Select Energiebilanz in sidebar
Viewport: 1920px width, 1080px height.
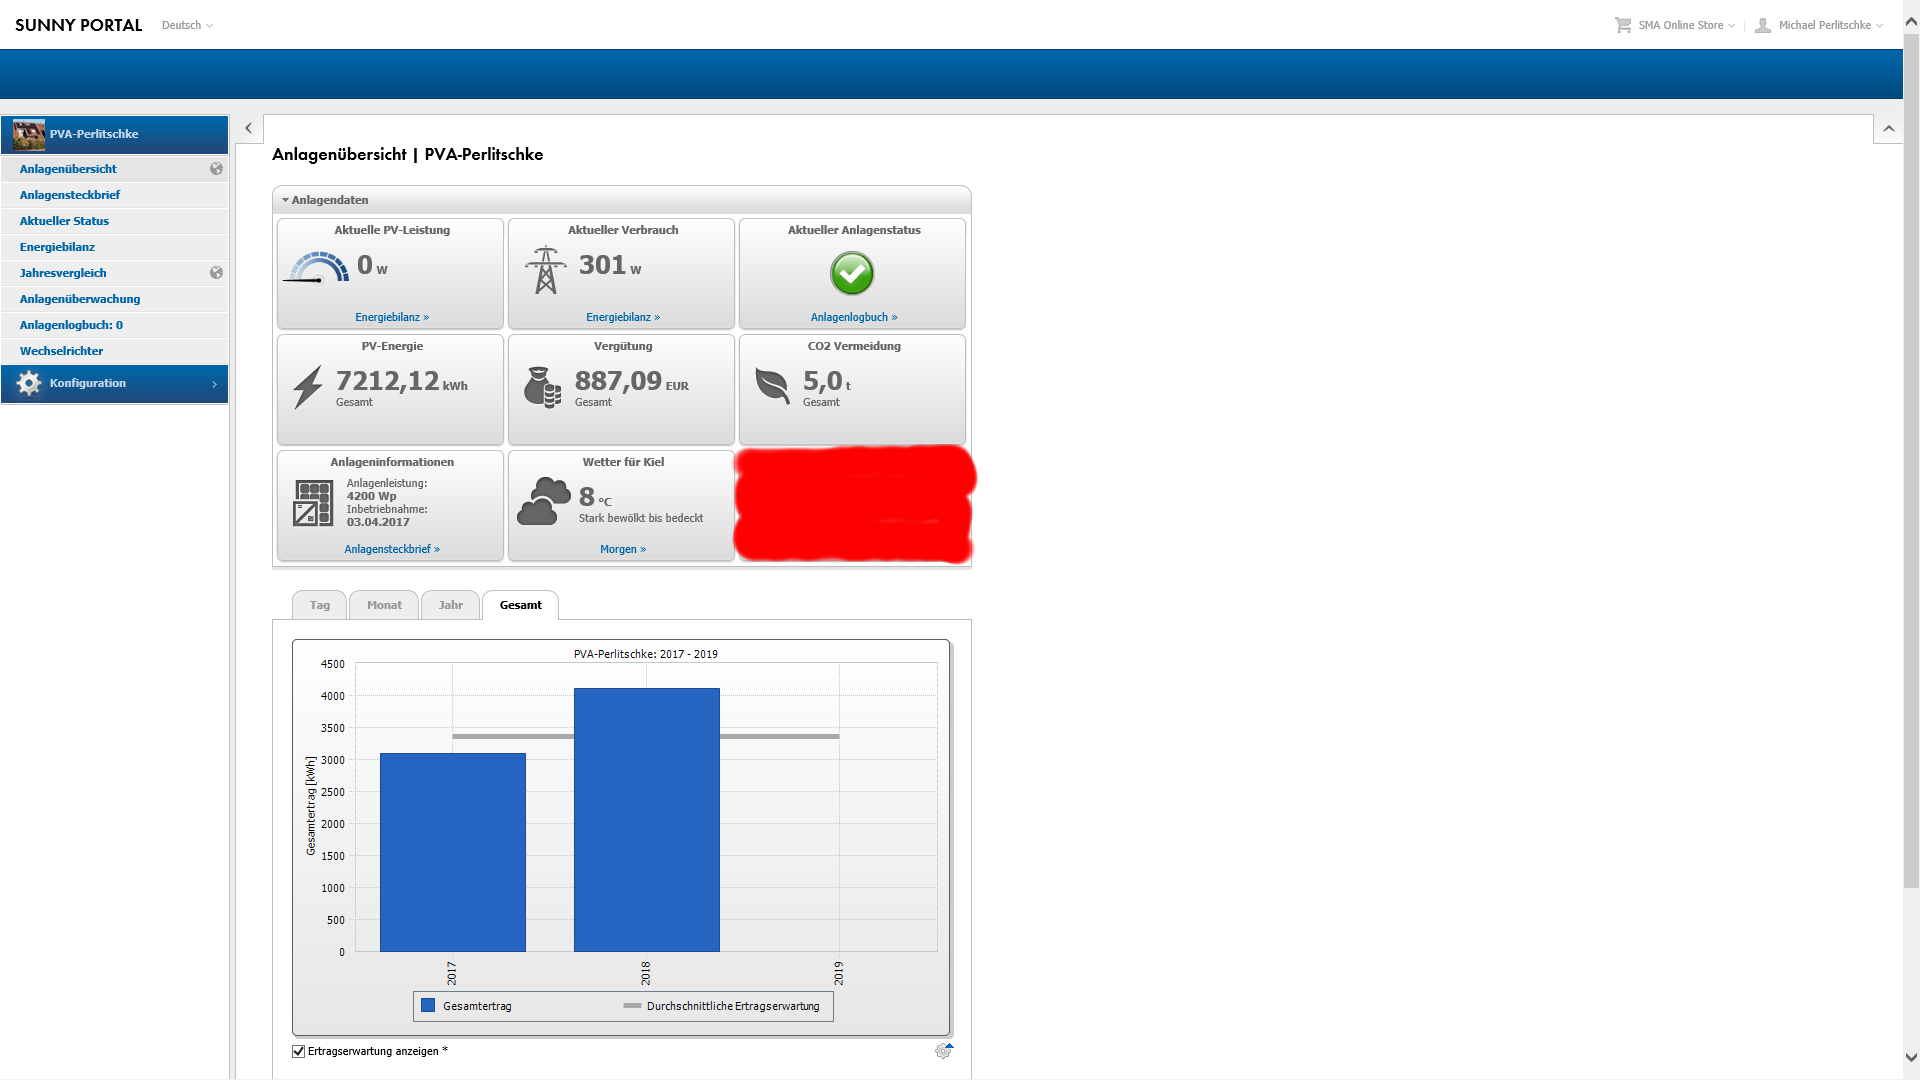coord(57,247)
